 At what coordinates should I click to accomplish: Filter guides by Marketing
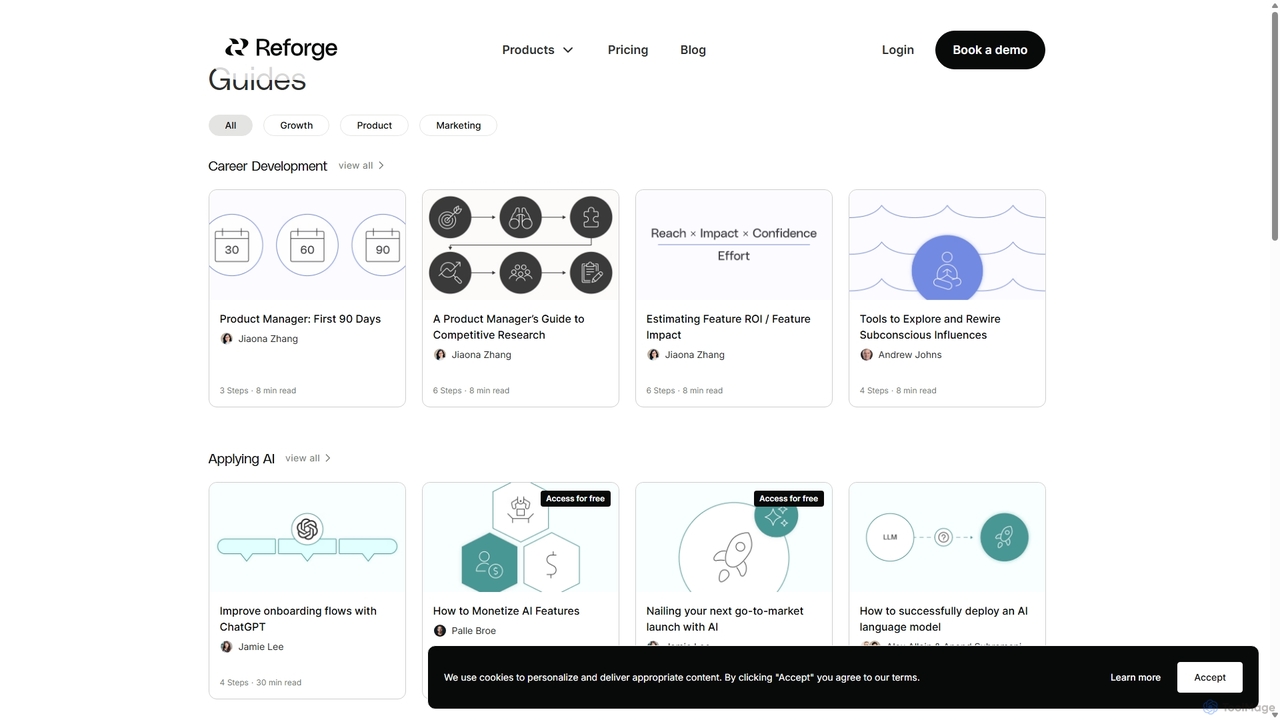[458, 125]
